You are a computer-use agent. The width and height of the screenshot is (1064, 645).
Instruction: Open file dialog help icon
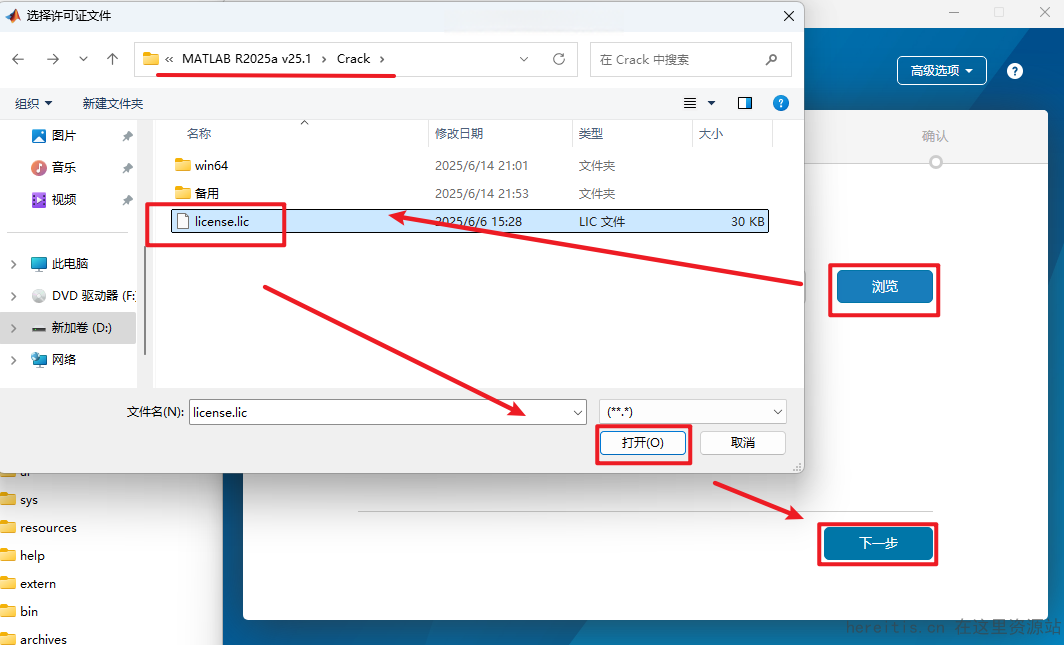point(781,103)
